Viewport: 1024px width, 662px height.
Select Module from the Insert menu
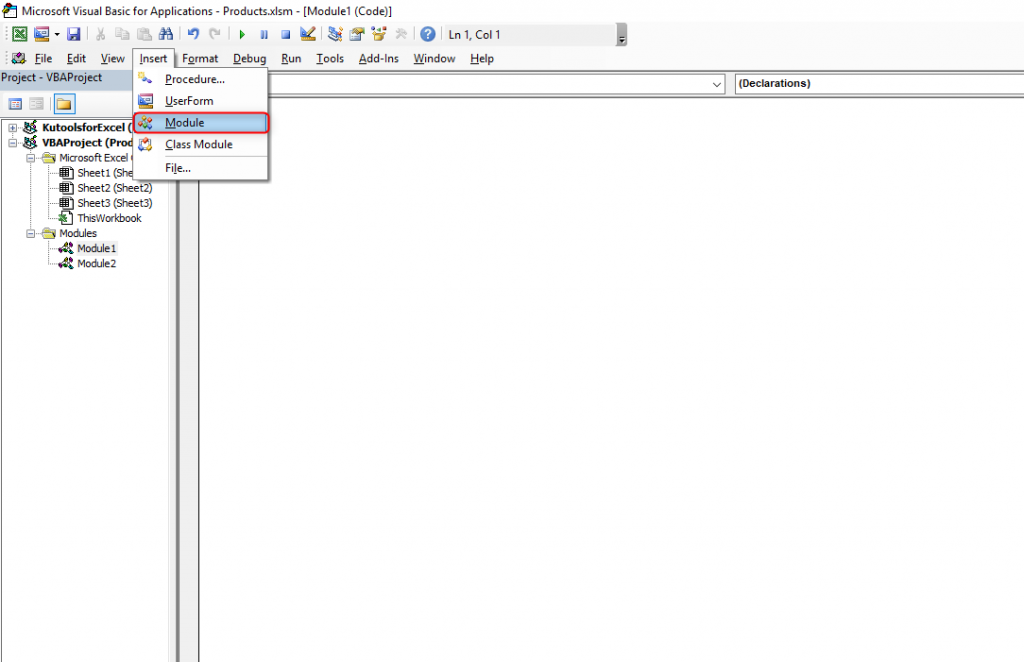[184, 123]
